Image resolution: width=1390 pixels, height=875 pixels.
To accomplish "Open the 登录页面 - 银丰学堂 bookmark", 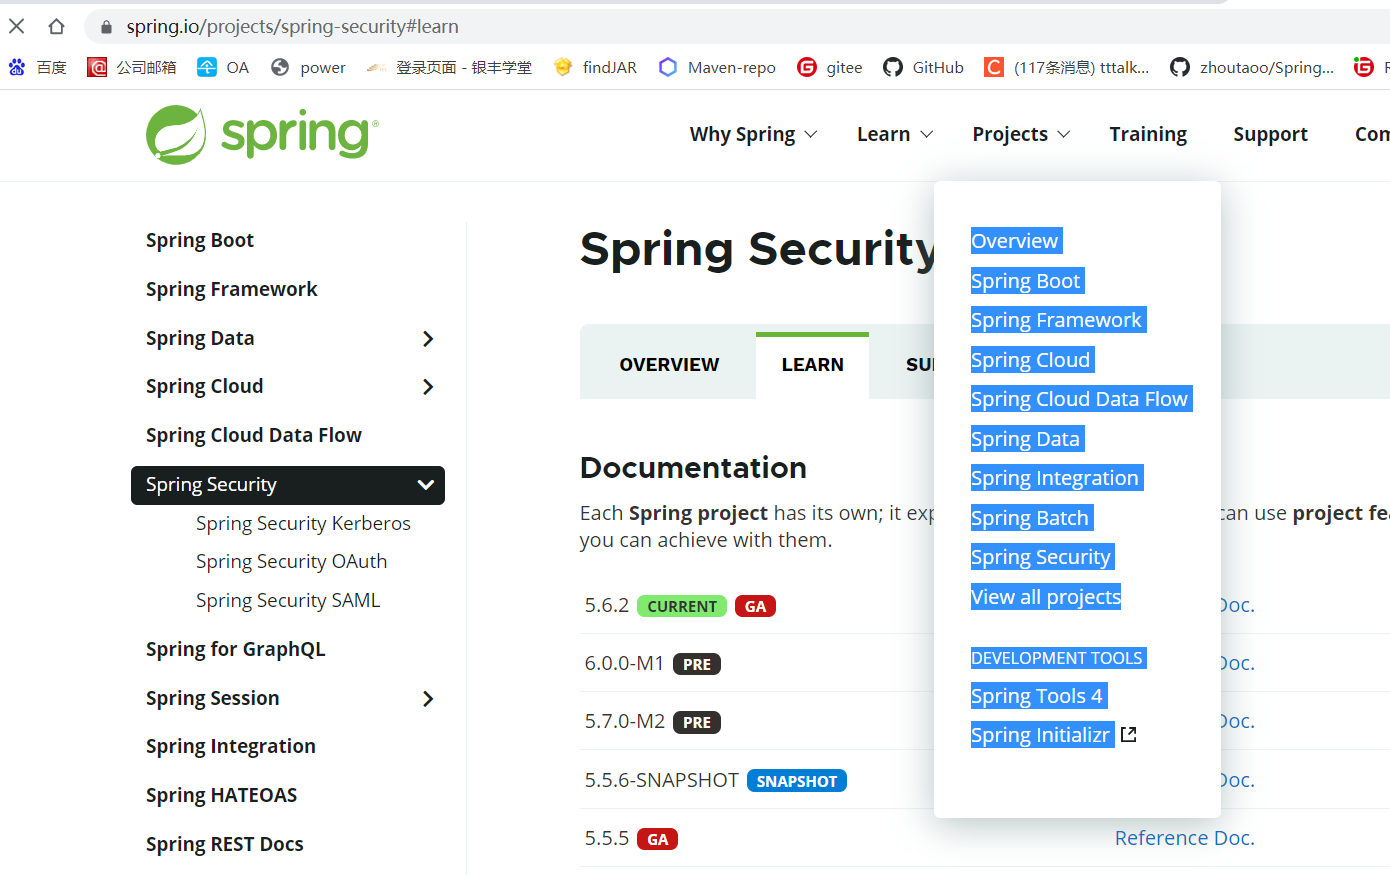I will click(x=449, y=67).
